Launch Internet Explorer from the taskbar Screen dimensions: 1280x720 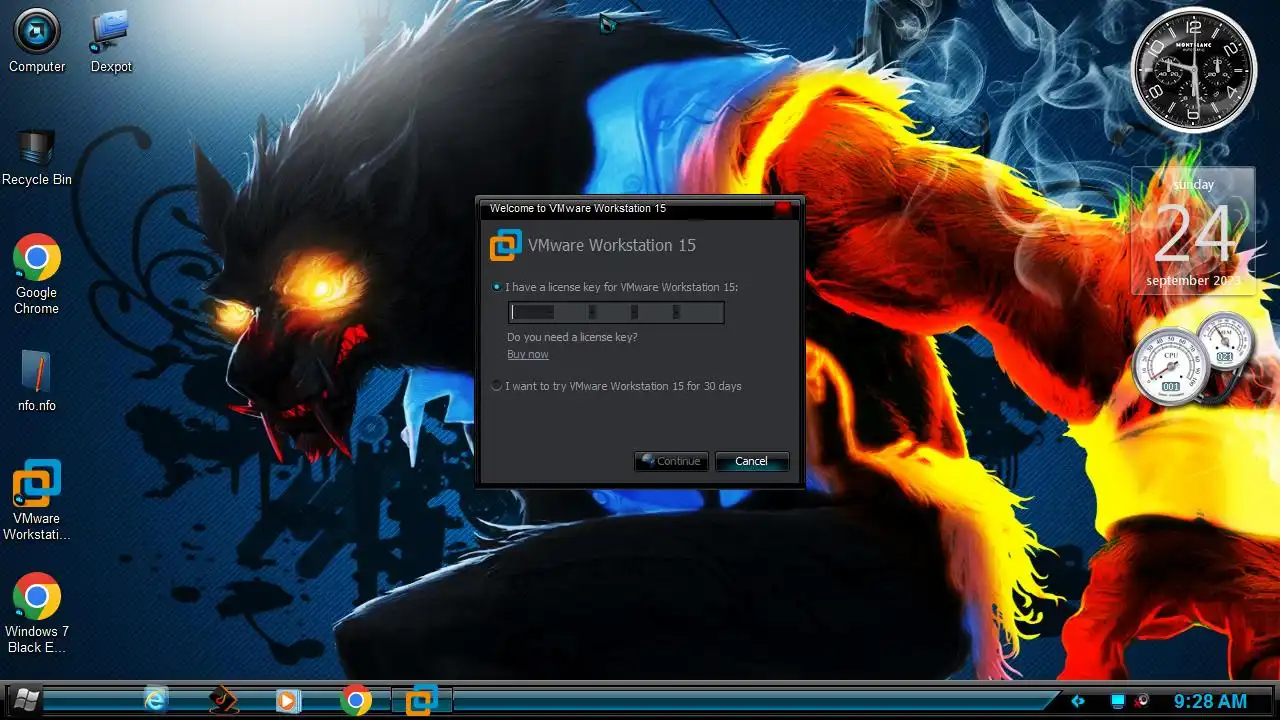click(x=156, y=700)
